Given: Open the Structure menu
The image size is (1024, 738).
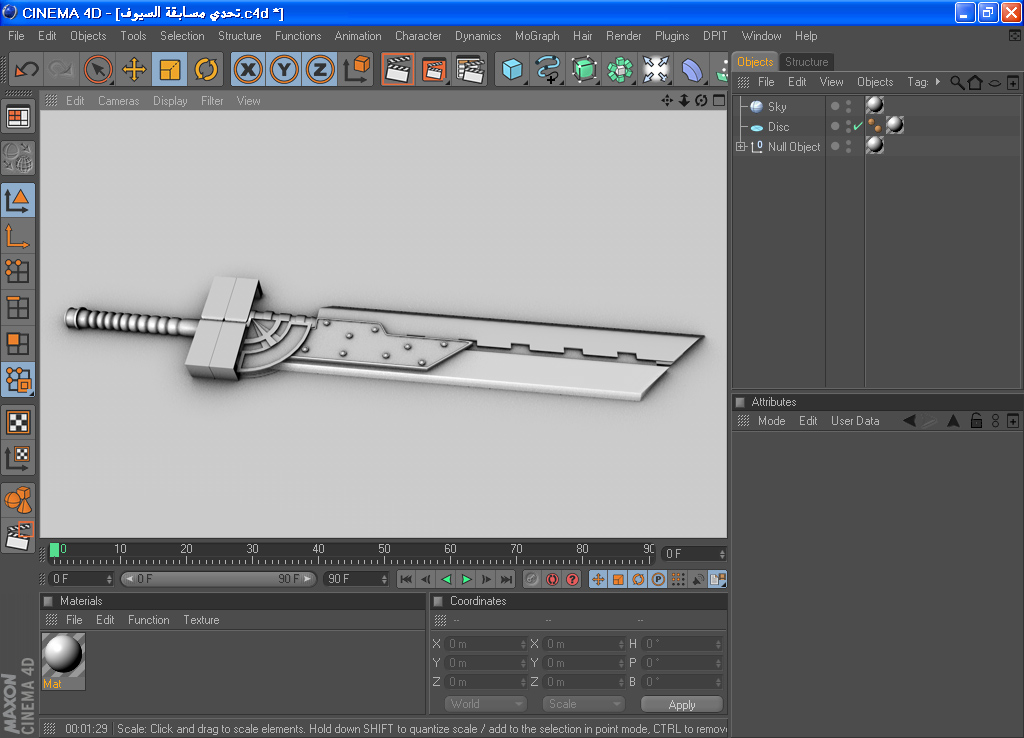Looking at the screenshot, I should [240, 36].
